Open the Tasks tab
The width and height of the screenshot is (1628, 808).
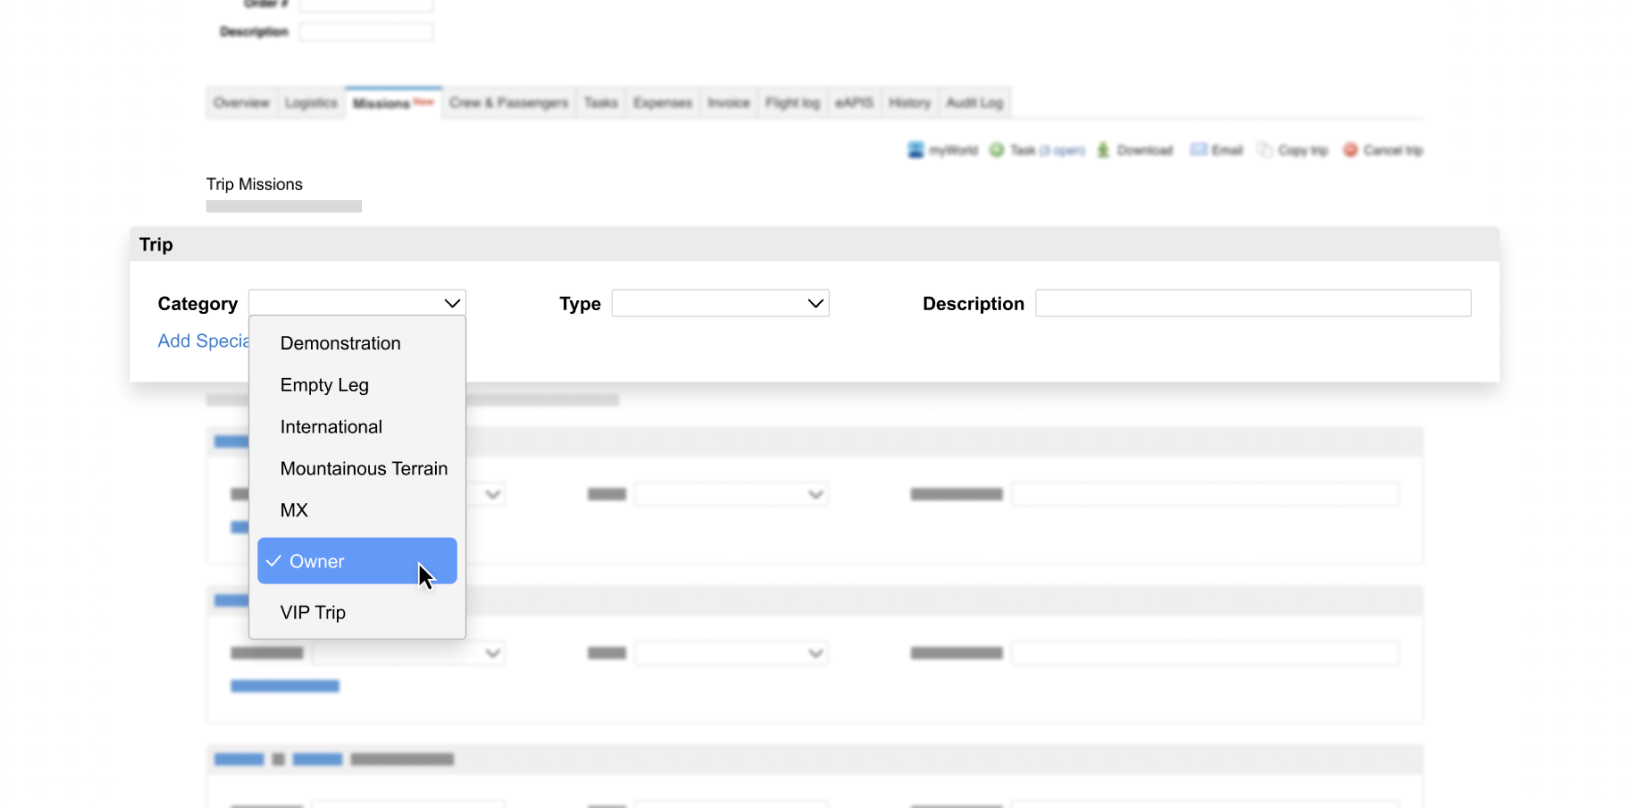(601, 103)
